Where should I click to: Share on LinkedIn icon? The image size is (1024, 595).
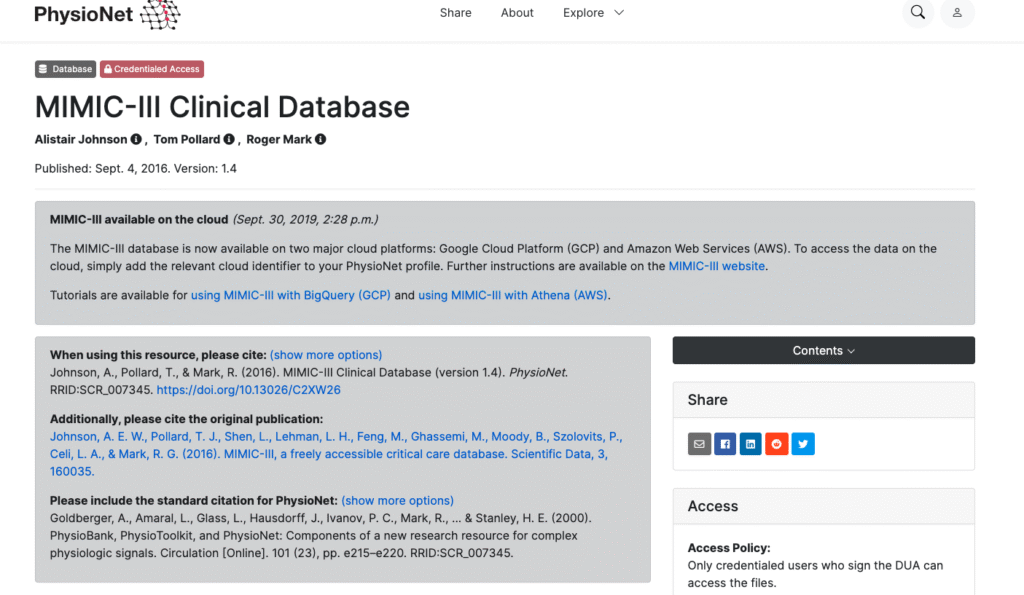click(x=751, y=444)
